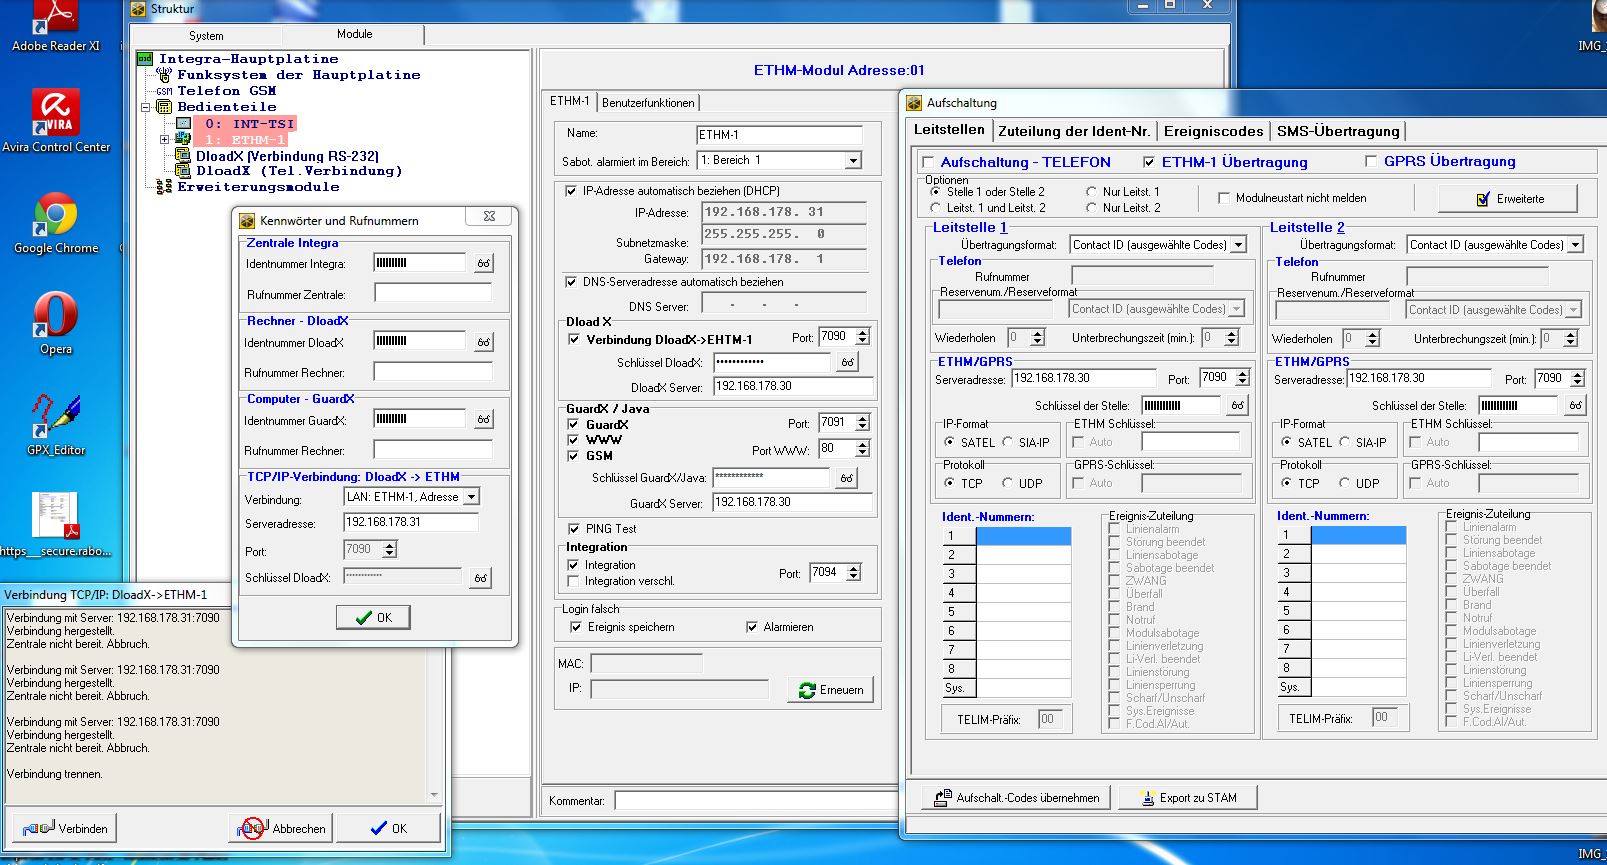Screen dimensions: 1607x865
Task: Select UDP protocol for Leitstelle 1
Action: (1008, 483)
